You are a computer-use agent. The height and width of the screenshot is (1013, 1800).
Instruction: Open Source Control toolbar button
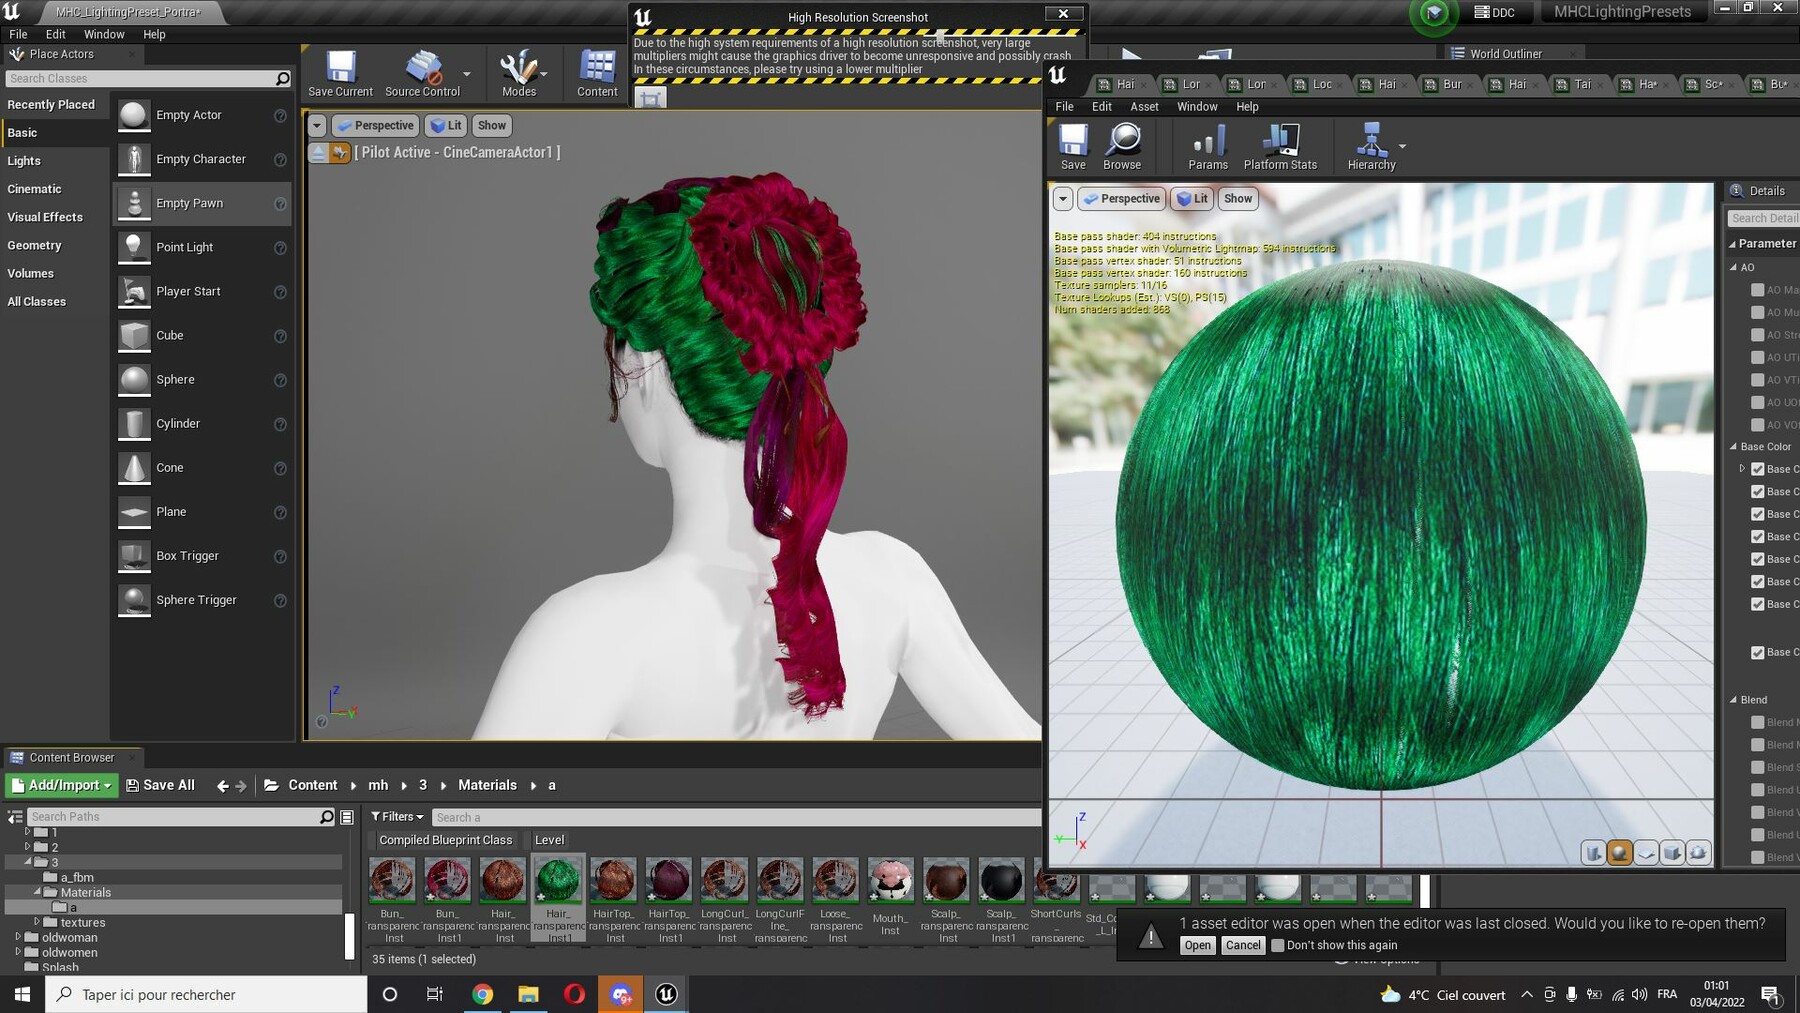click(x=422, y=74)
